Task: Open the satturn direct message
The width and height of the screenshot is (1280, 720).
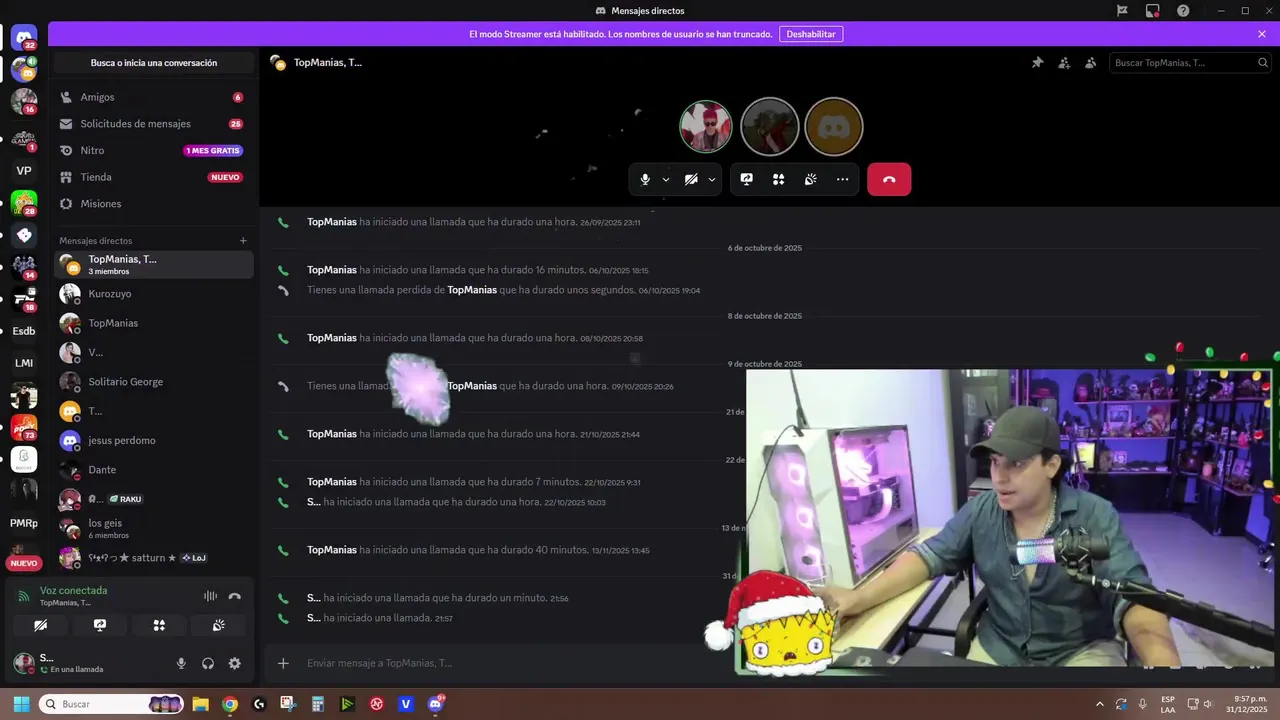Action: pos(153,558)
